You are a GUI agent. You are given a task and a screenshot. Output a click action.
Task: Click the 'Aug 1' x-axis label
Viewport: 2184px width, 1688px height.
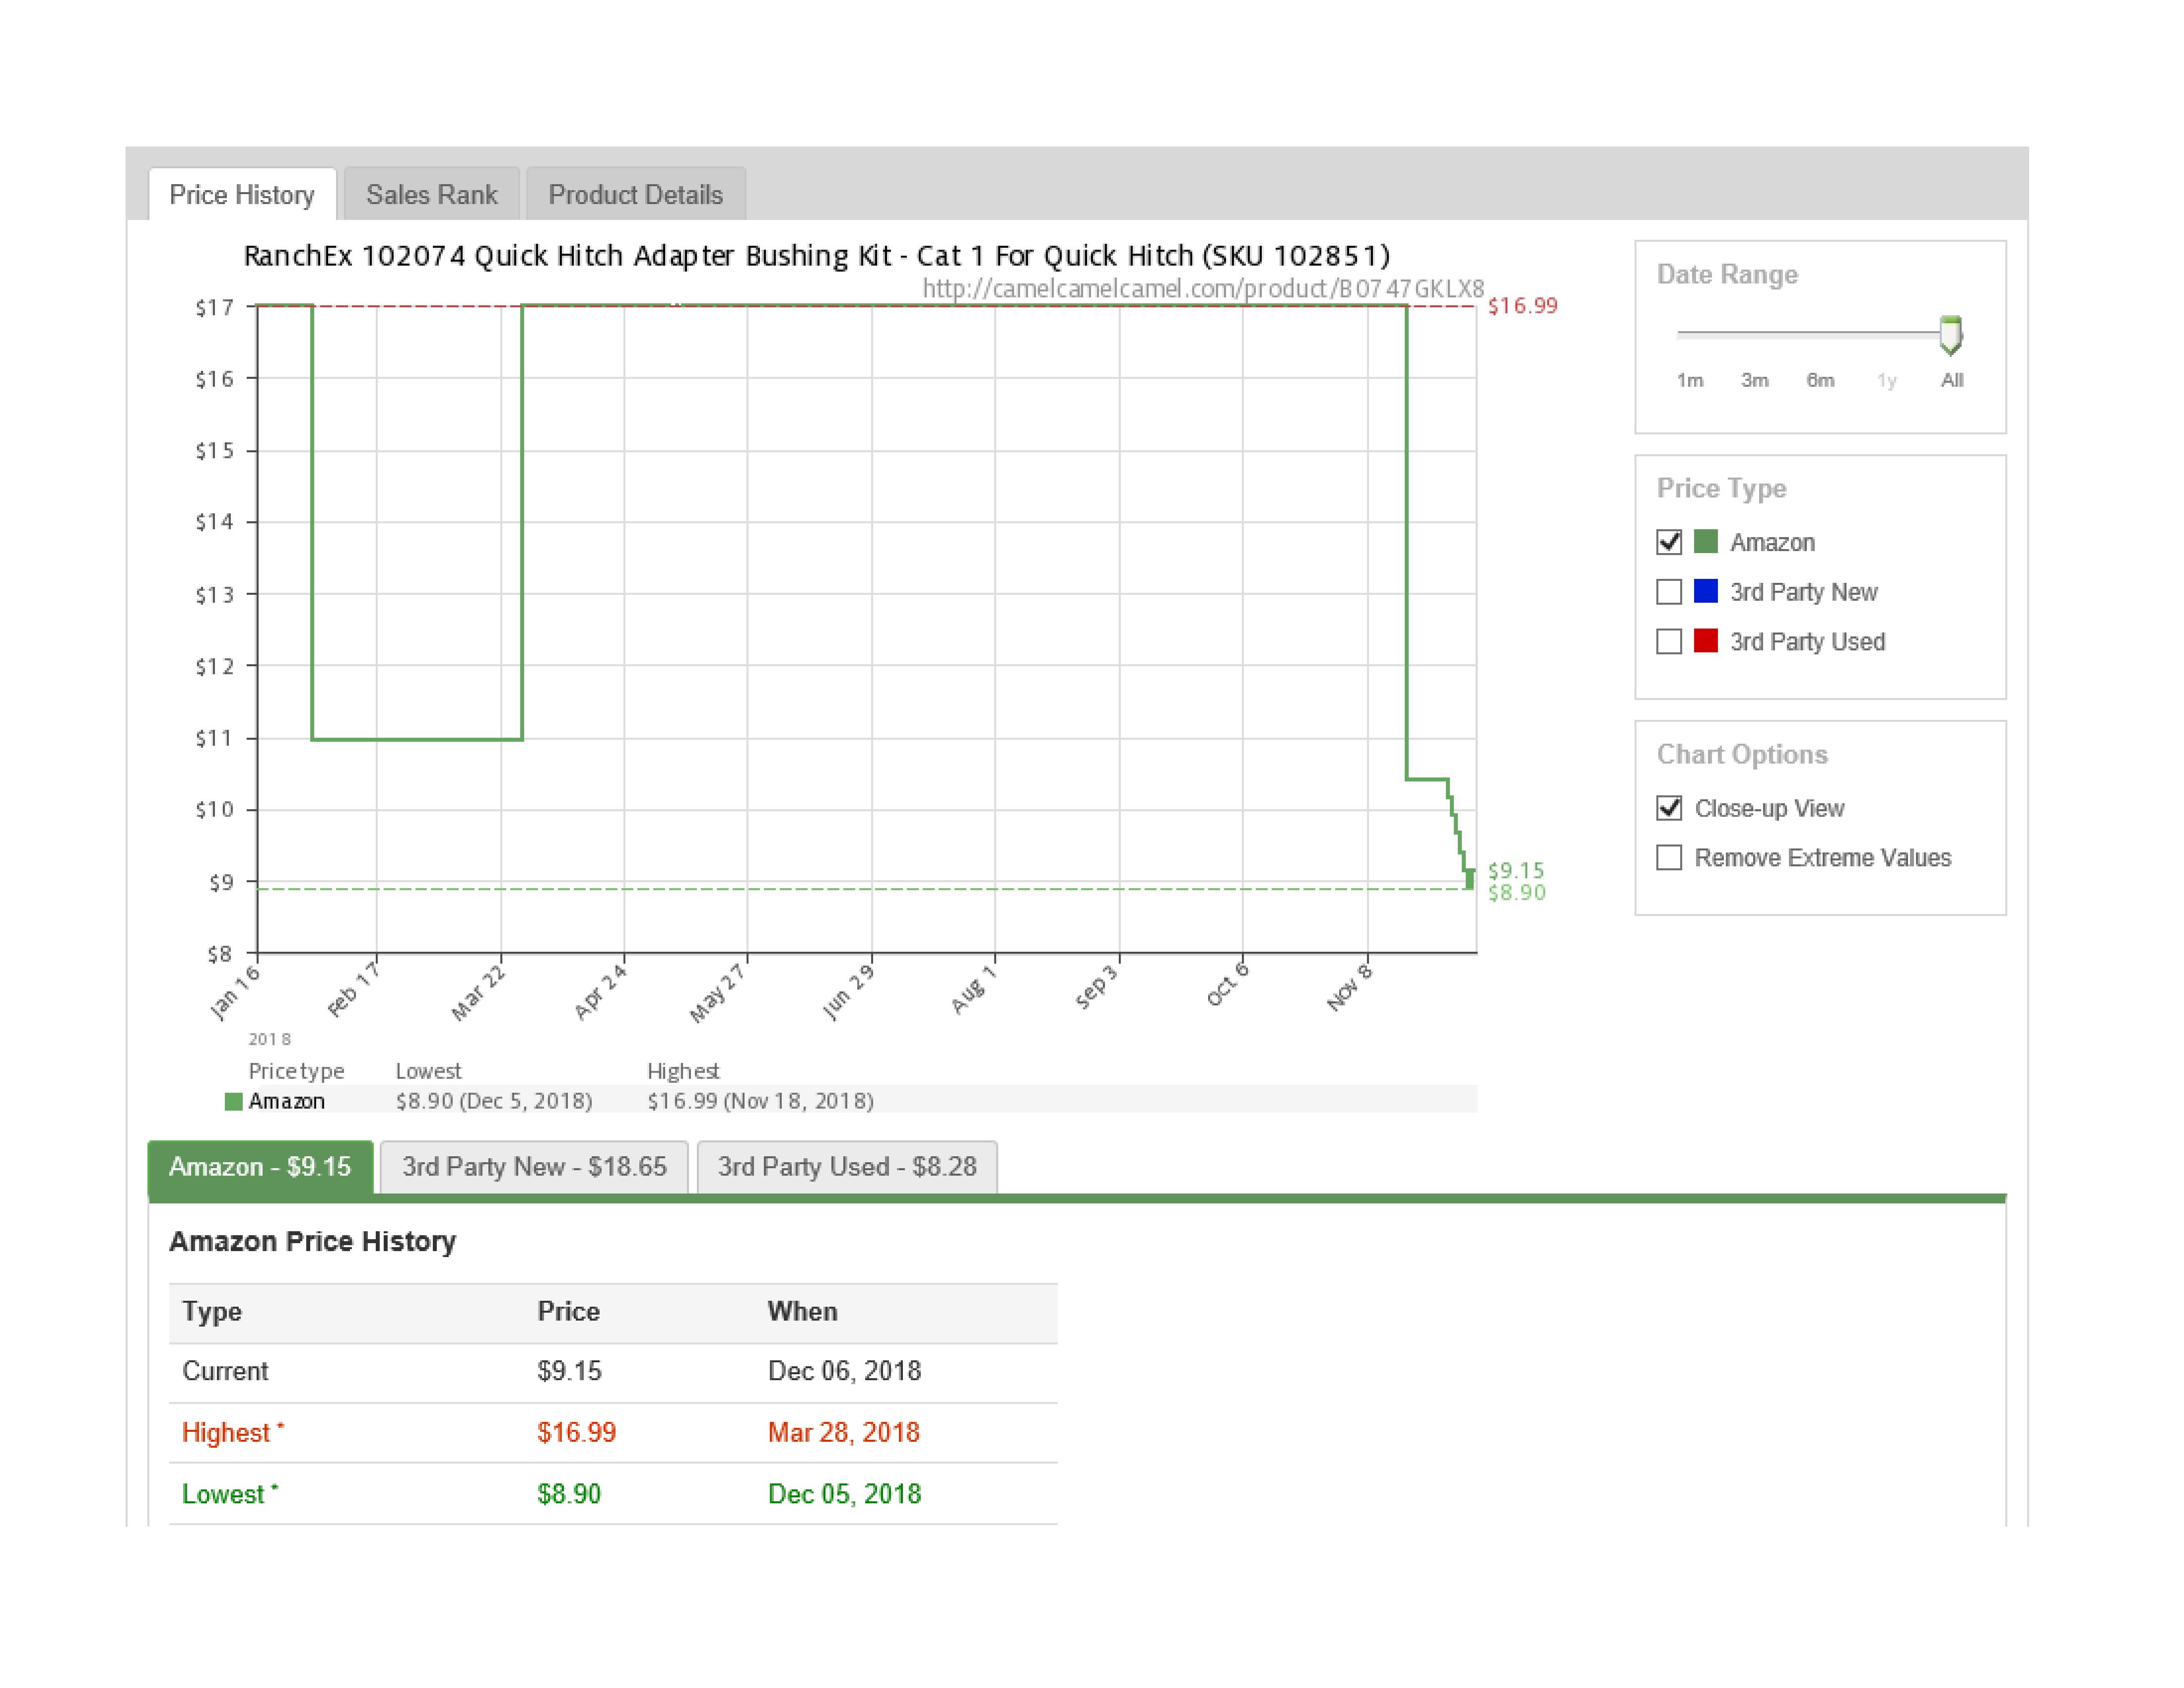click(x=974, y=990)
